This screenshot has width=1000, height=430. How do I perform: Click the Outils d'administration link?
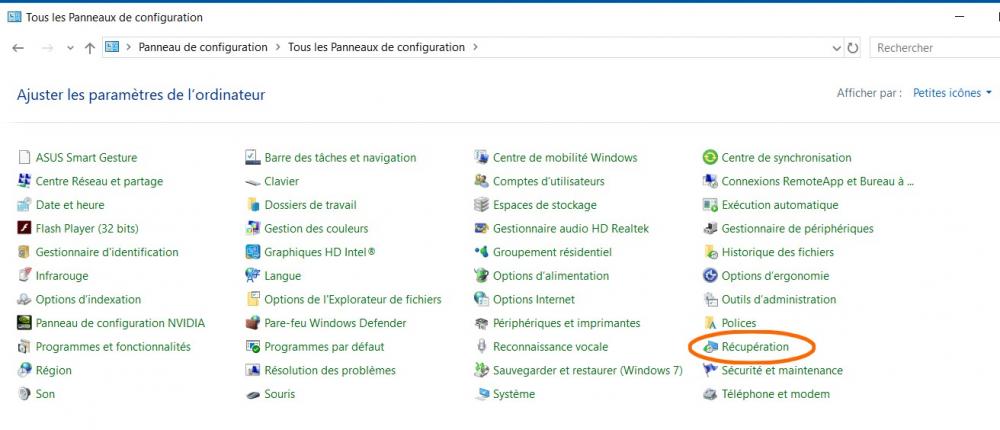pyautogui.click(x=779, y=299)
